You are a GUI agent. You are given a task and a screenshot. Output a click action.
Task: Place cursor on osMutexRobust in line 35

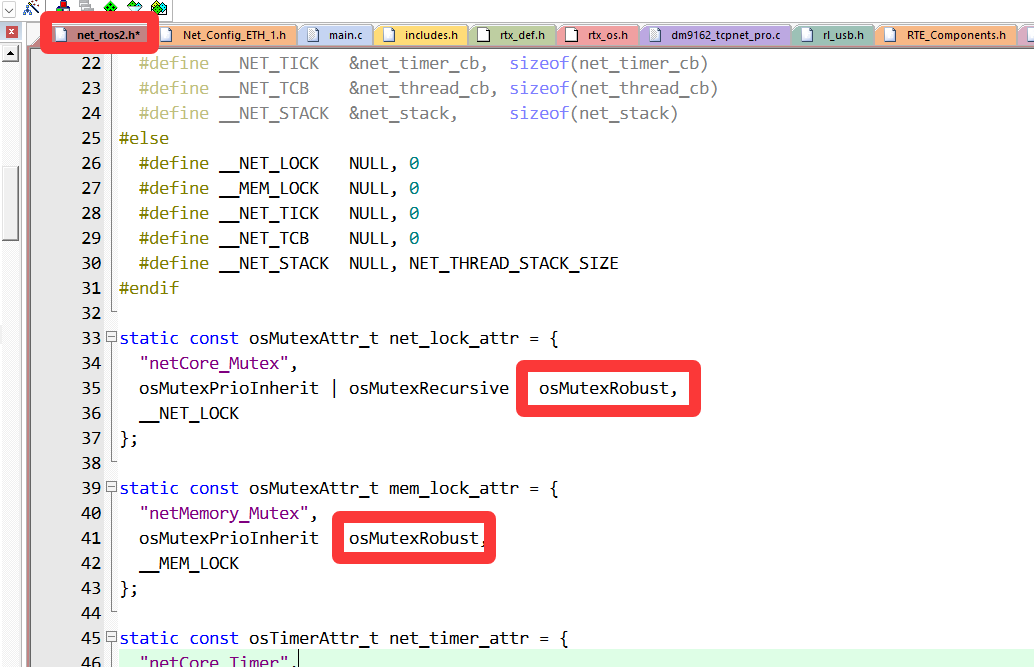603,388
